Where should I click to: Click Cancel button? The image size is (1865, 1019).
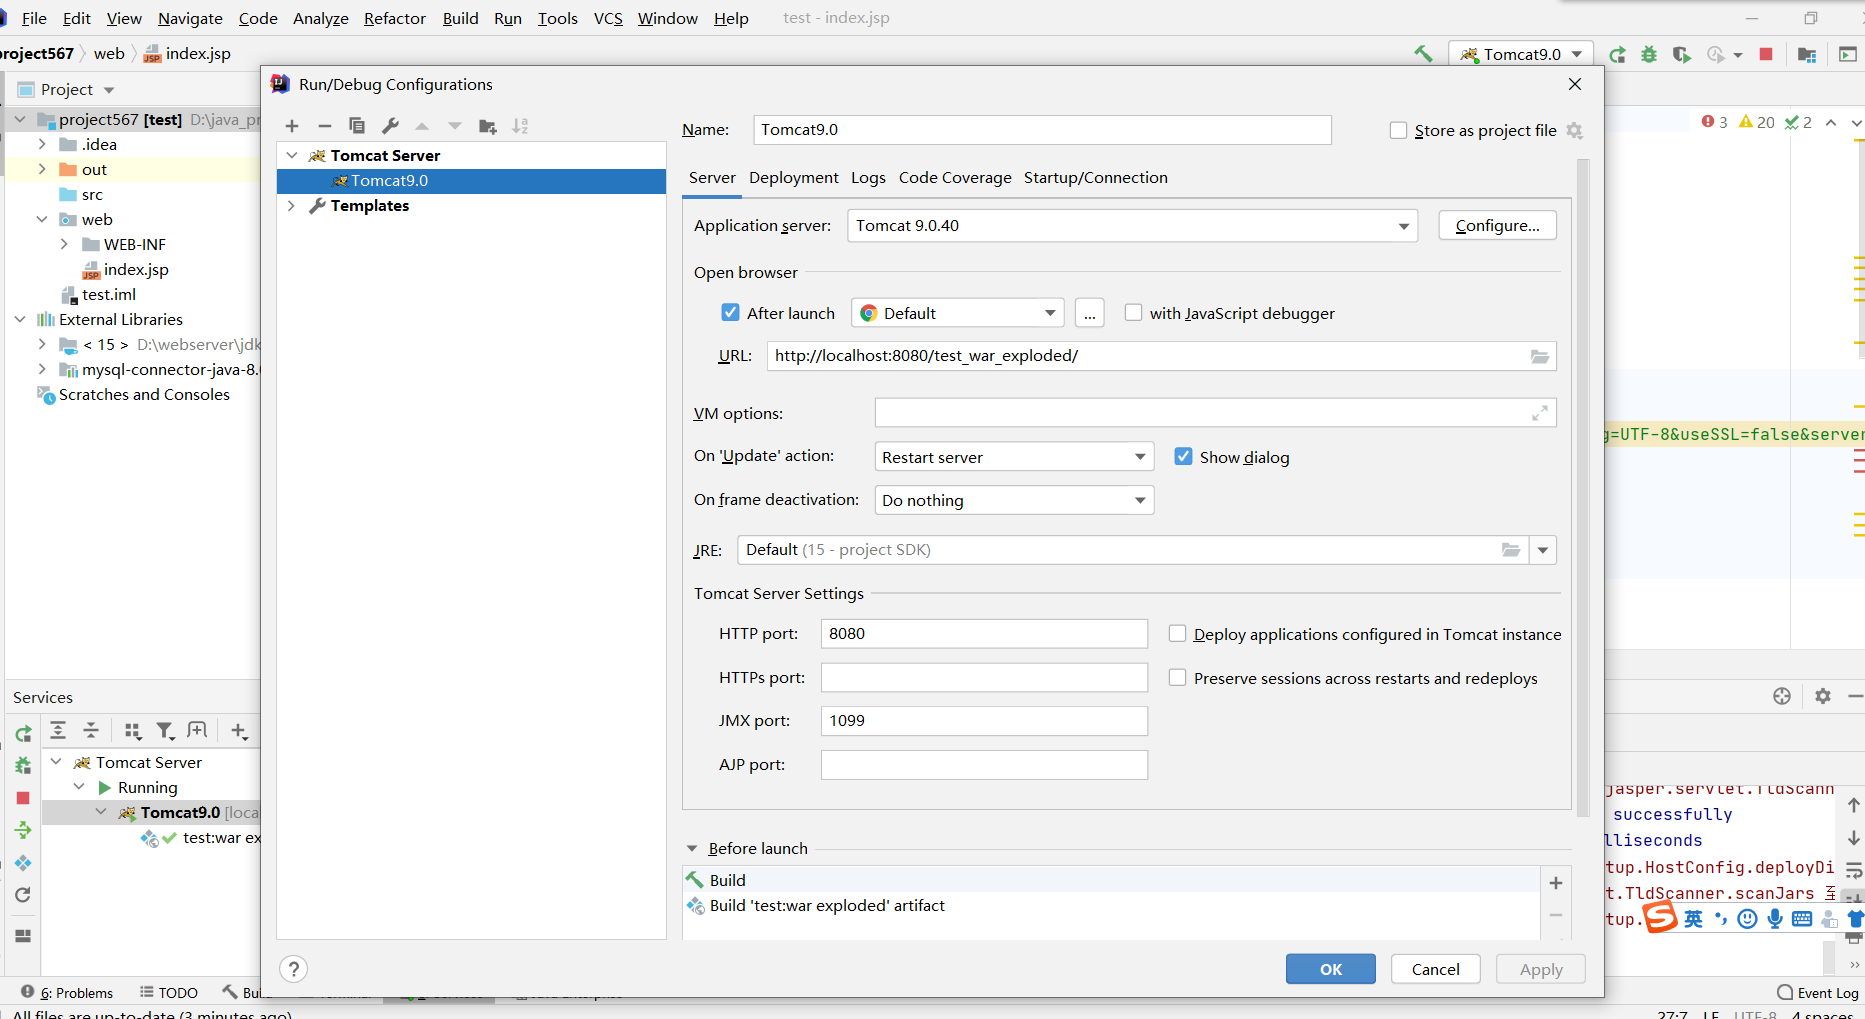pyautogui.click(x=1435, y=969)
